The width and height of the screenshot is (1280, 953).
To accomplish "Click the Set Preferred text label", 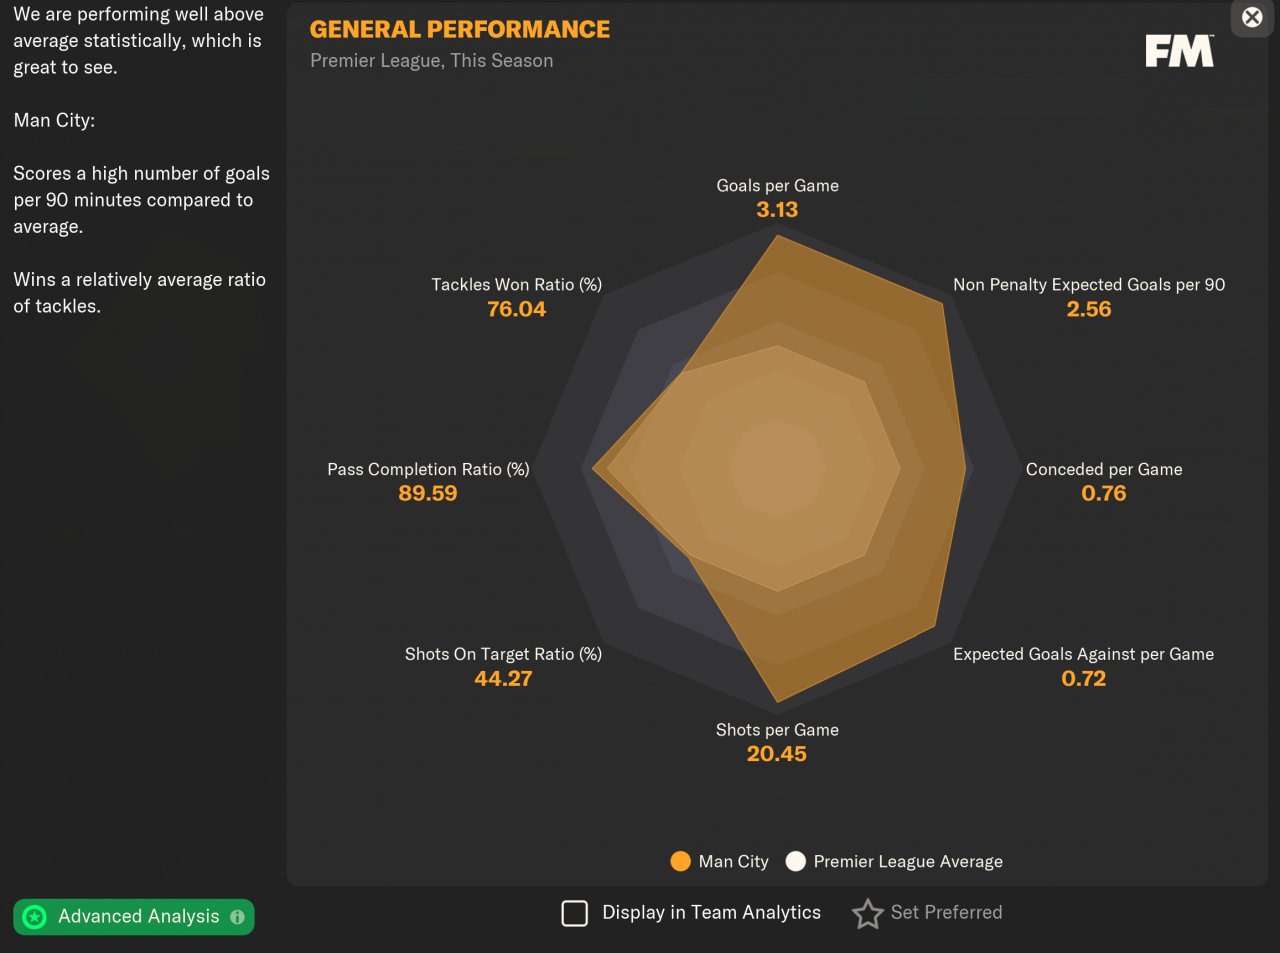I will point(946,912).
